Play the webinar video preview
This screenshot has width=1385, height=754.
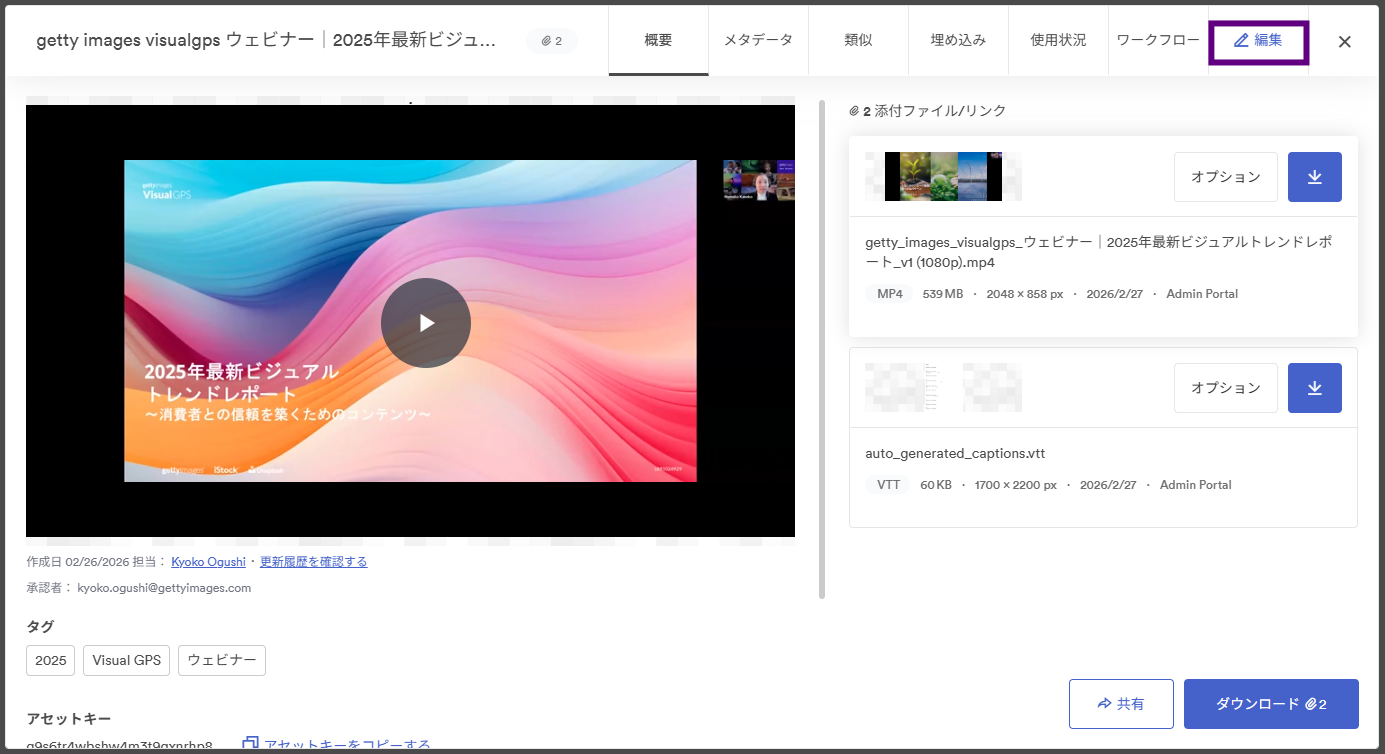coord(426,322)
